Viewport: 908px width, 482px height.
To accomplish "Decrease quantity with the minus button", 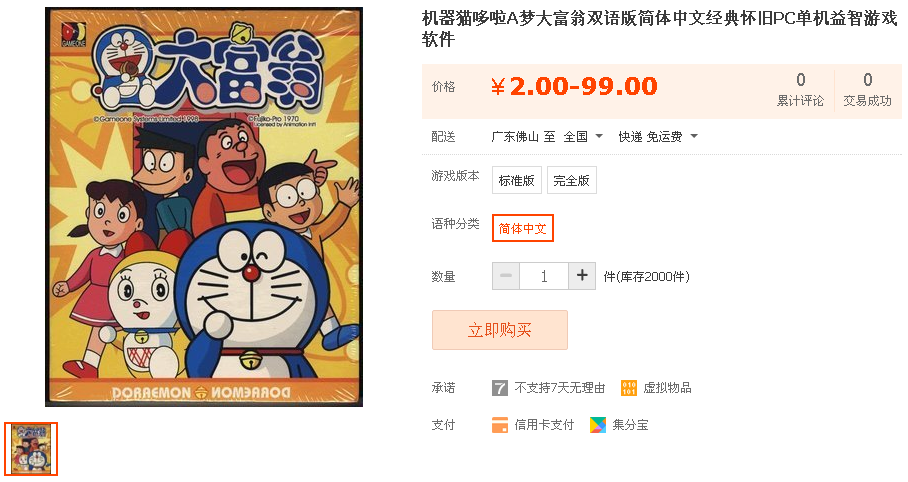I will [x=506, y=276].
